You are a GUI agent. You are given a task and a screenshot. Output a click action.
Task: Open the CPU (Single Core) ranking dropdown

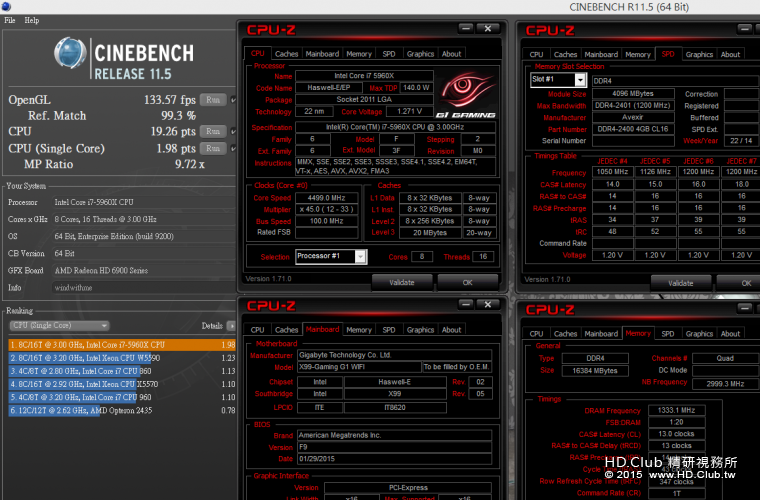tap(59, 326)
